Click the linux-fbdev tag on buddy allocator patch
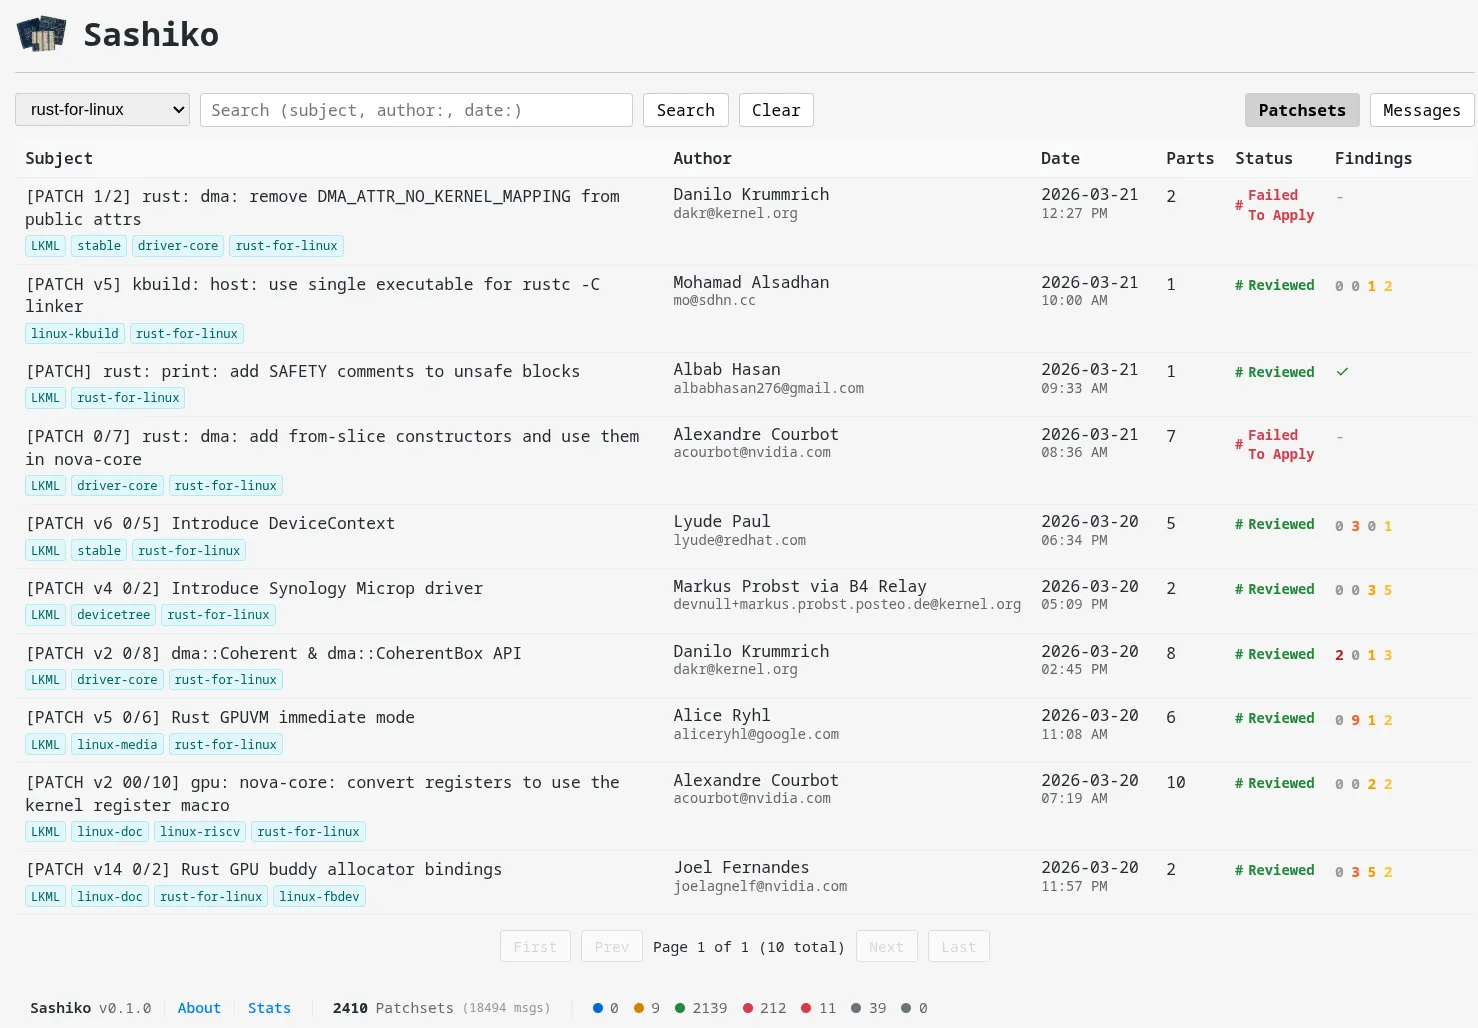1478x1028 pixels. (319, 897)
